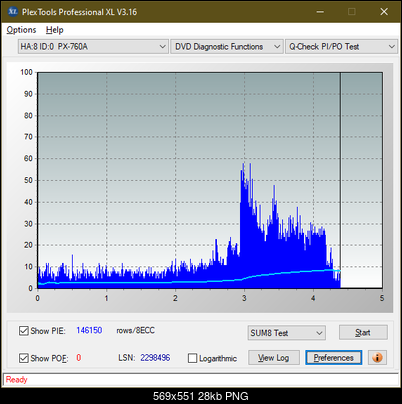The image size is (402, 404).
Task: Open the Preferences dialog
Action: tap(334, 358)
